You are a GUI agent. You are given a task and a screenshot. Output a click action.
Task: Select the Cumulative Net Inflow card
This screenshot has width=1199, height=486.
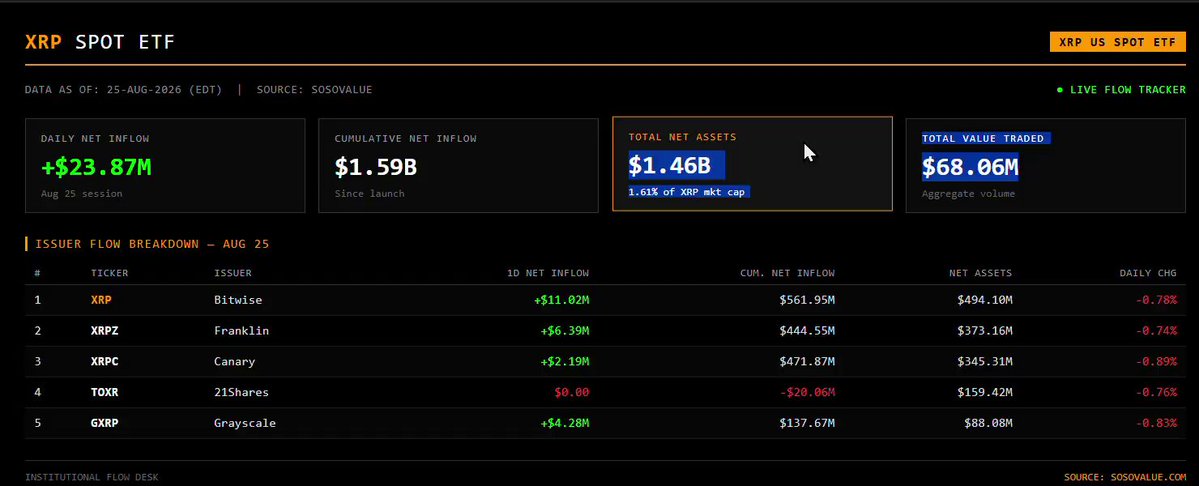[458, 165]
